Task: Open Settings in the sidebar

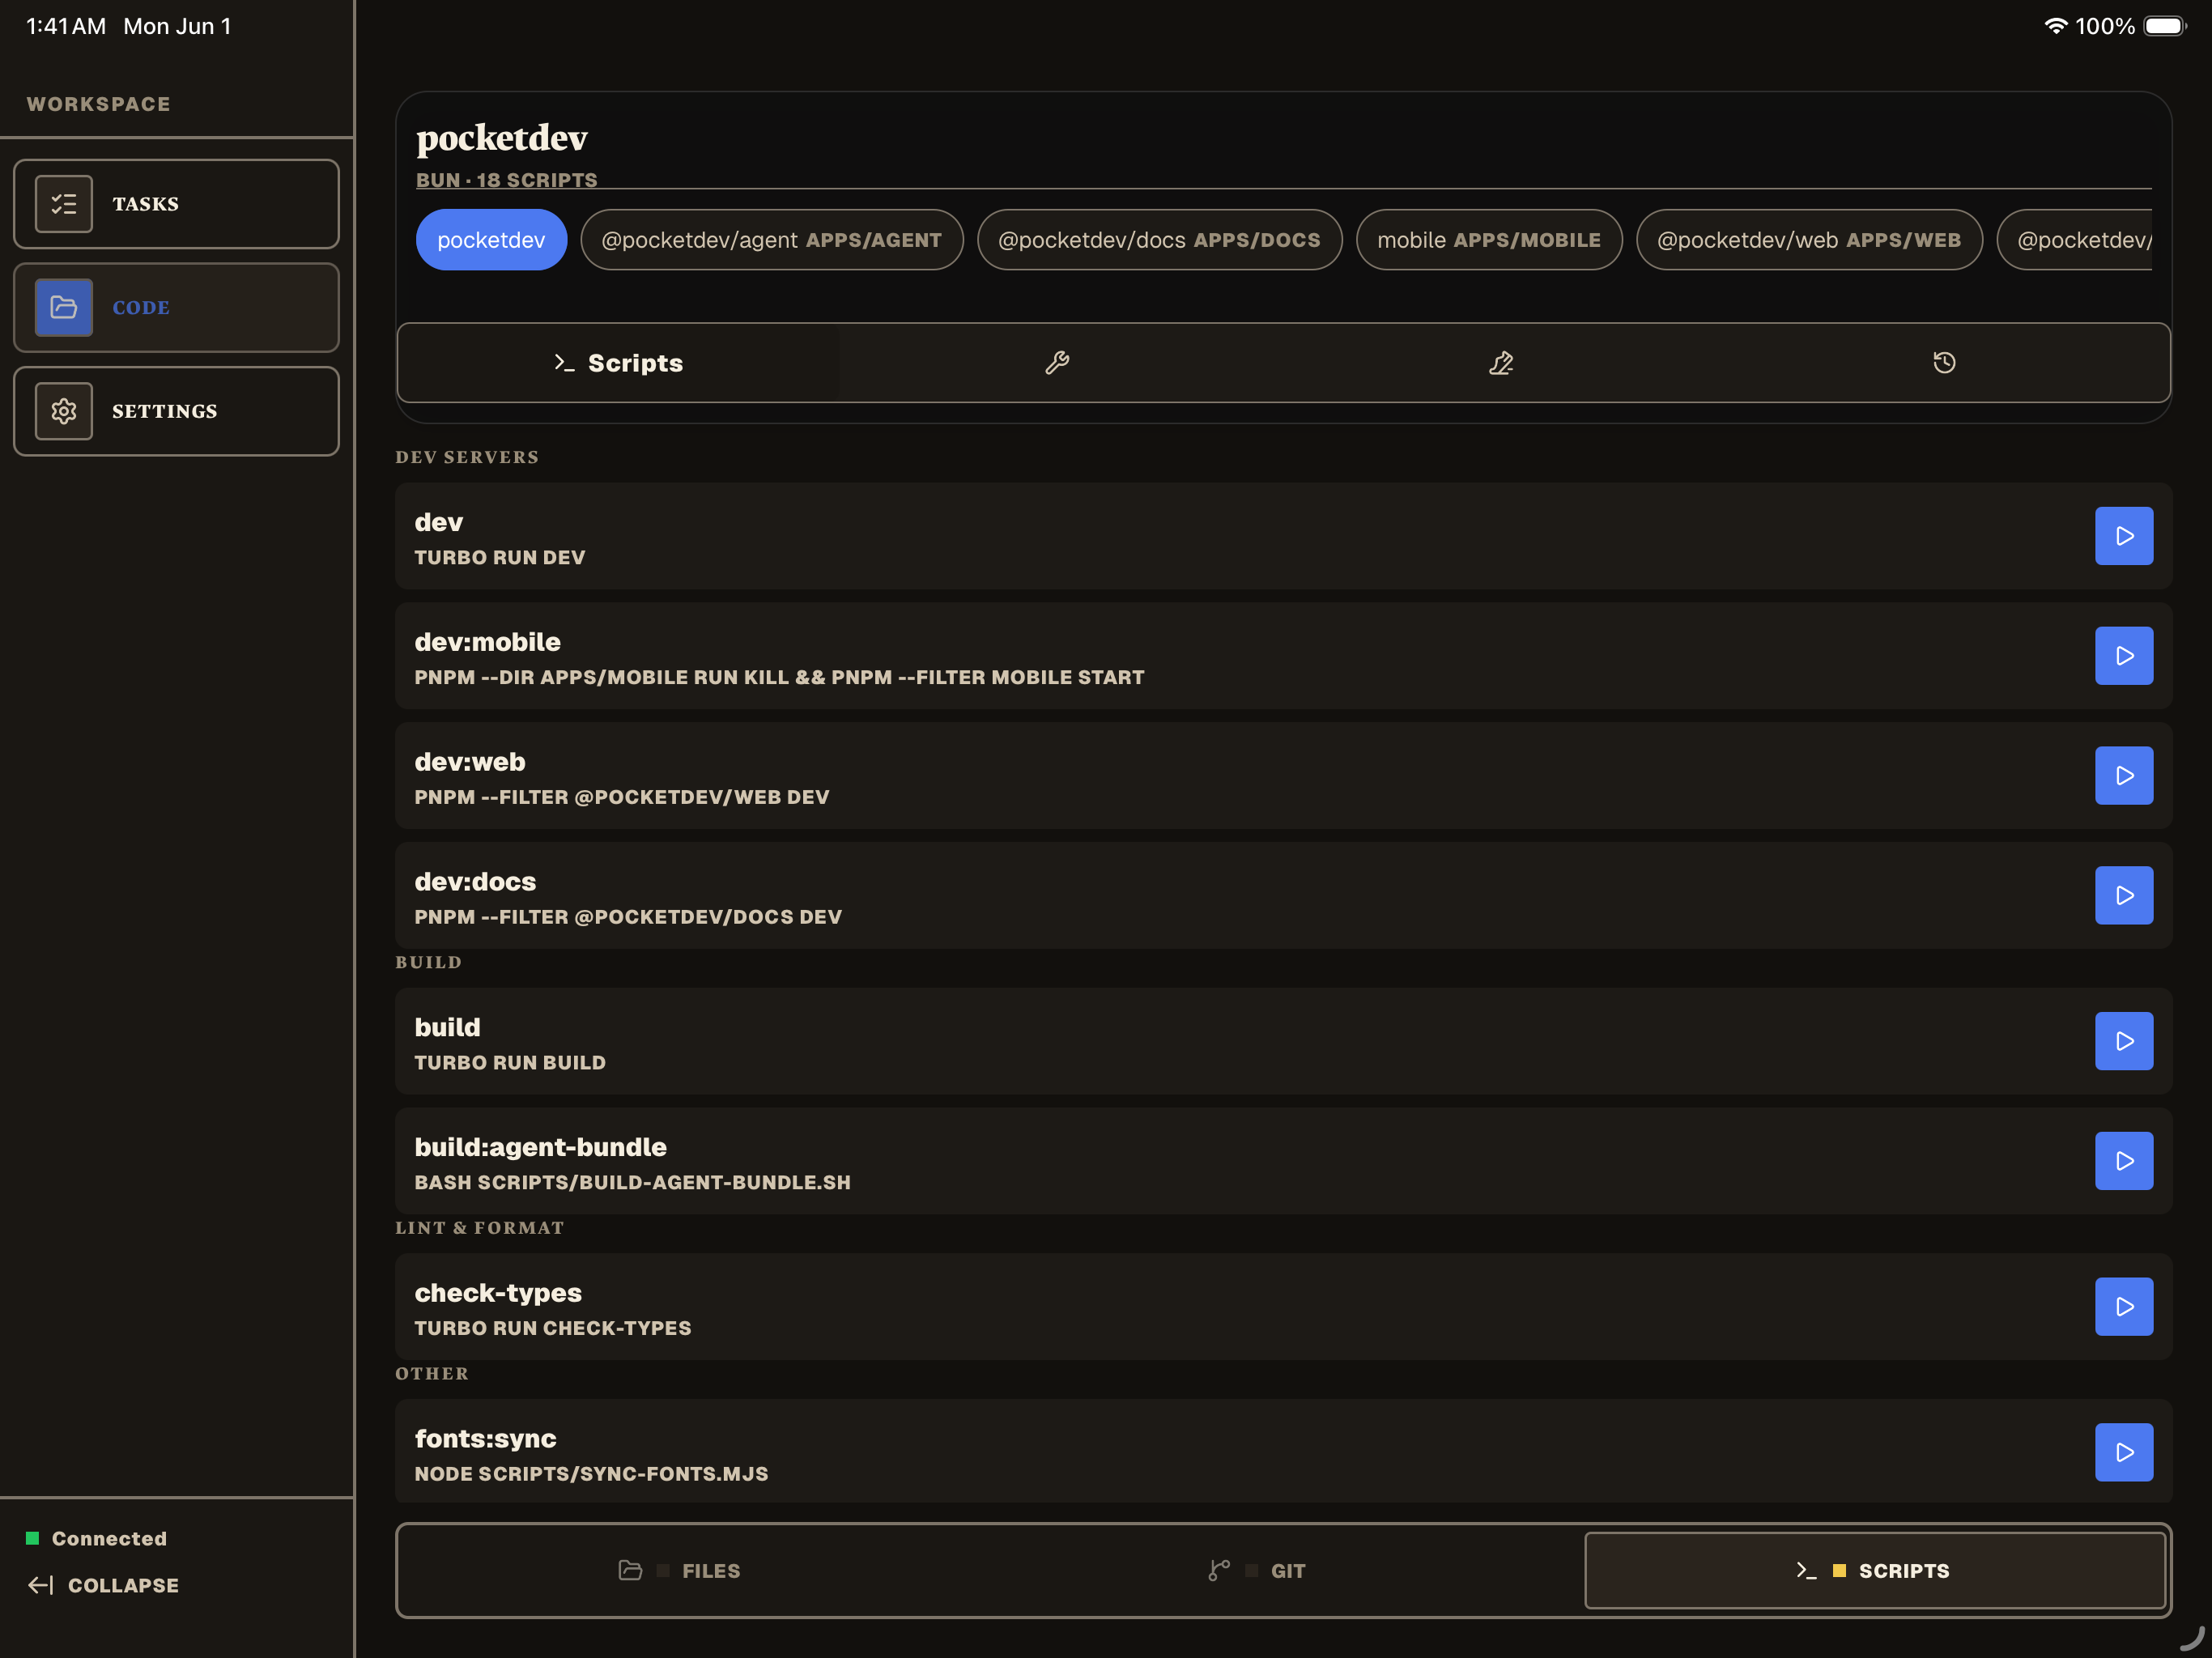Action: pos(176,411)
